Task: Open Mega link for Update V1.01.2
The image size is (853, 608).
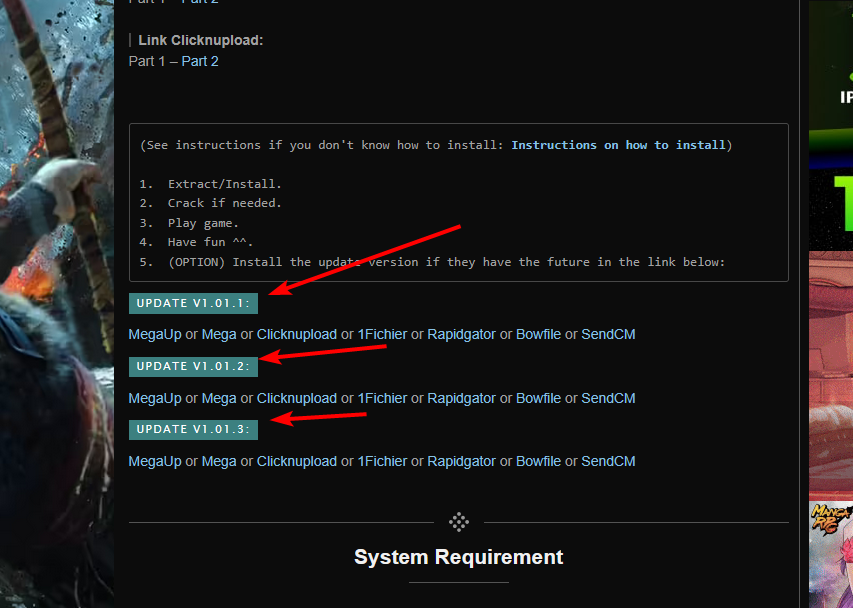Action: [x=219, y=399]
